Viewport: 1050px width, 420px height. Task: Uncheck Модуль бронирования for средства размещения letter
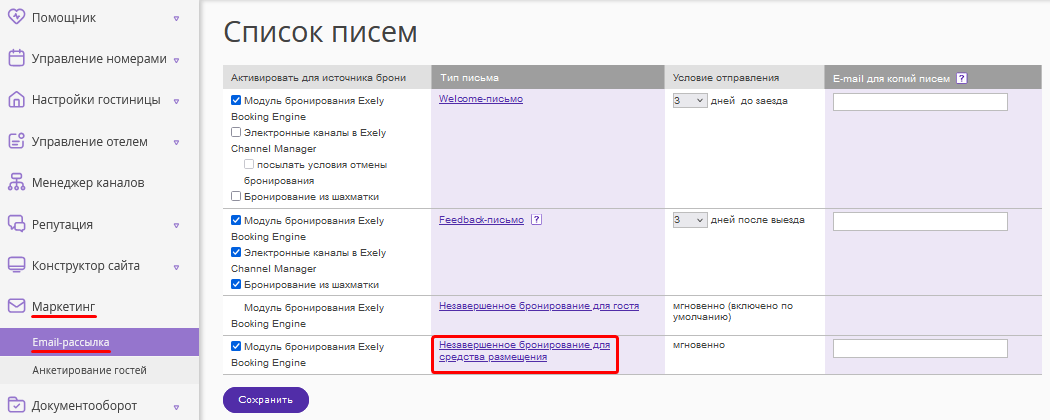236,346
